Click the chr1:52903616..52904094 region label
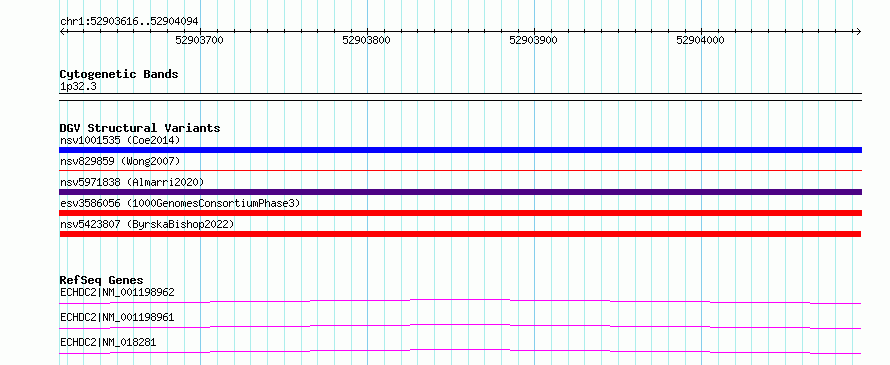The image size is (890, 365). coord(129,22)
